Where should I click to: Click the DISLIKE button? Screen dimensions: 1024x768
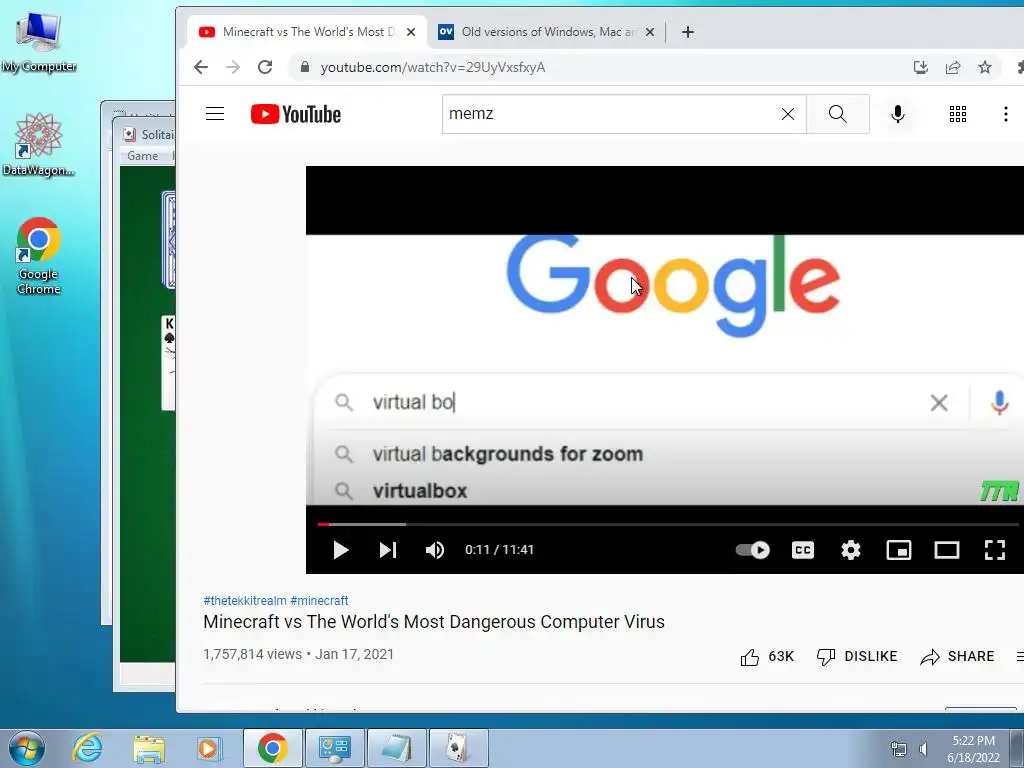pyautogui.click(x=857, y=656)
